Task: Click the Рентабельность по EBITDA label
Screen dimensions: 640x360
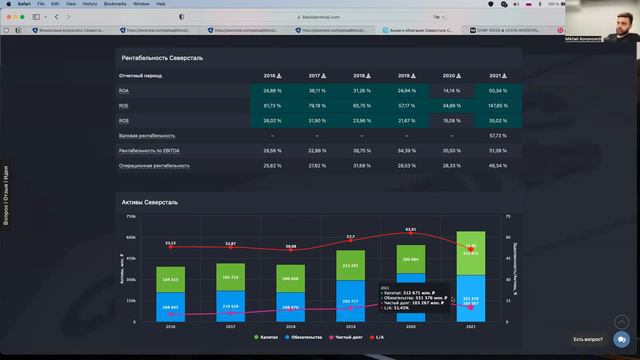Action: [x=149, y=151]
